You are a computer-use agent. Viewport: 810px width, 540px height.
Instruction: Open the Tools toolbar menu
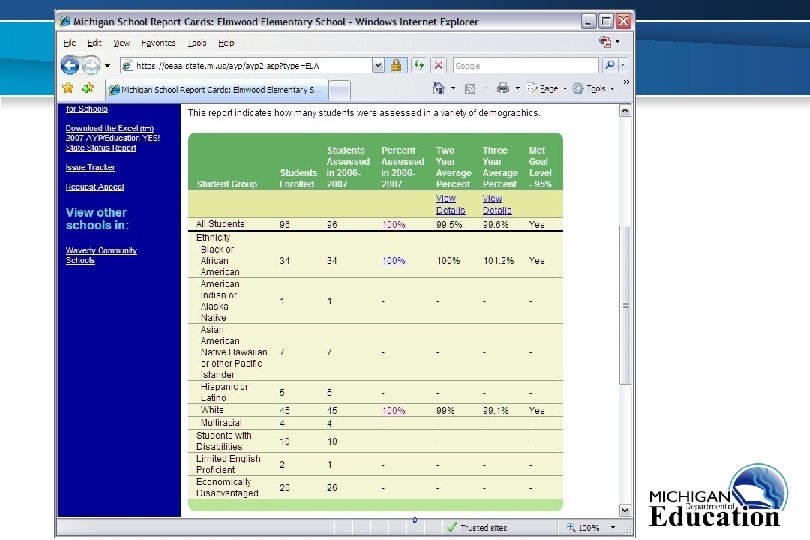pyautogui.click(x=593, y=89)
